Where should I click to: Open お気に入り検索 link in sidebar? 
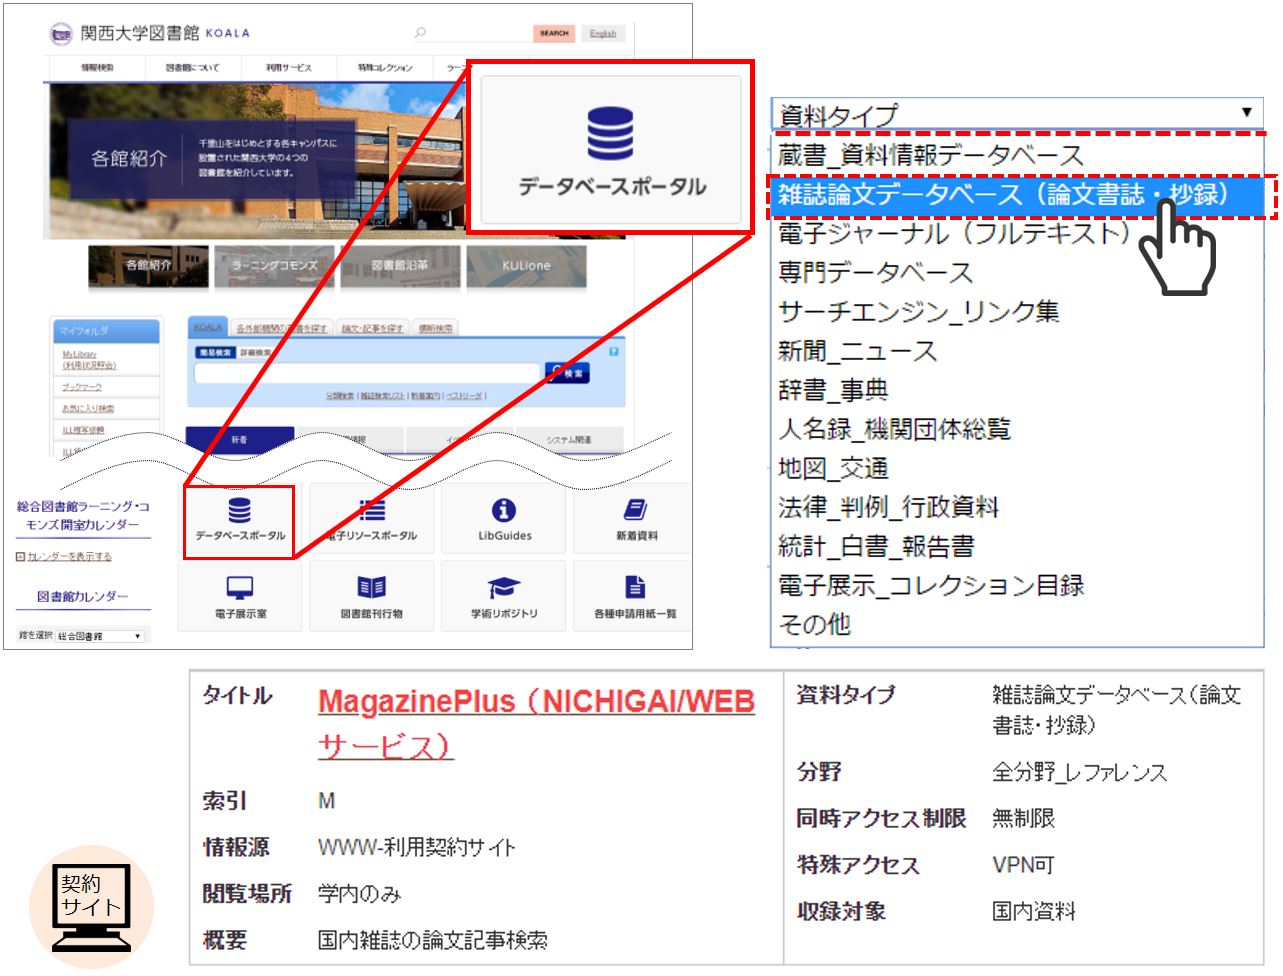point(88,408)
